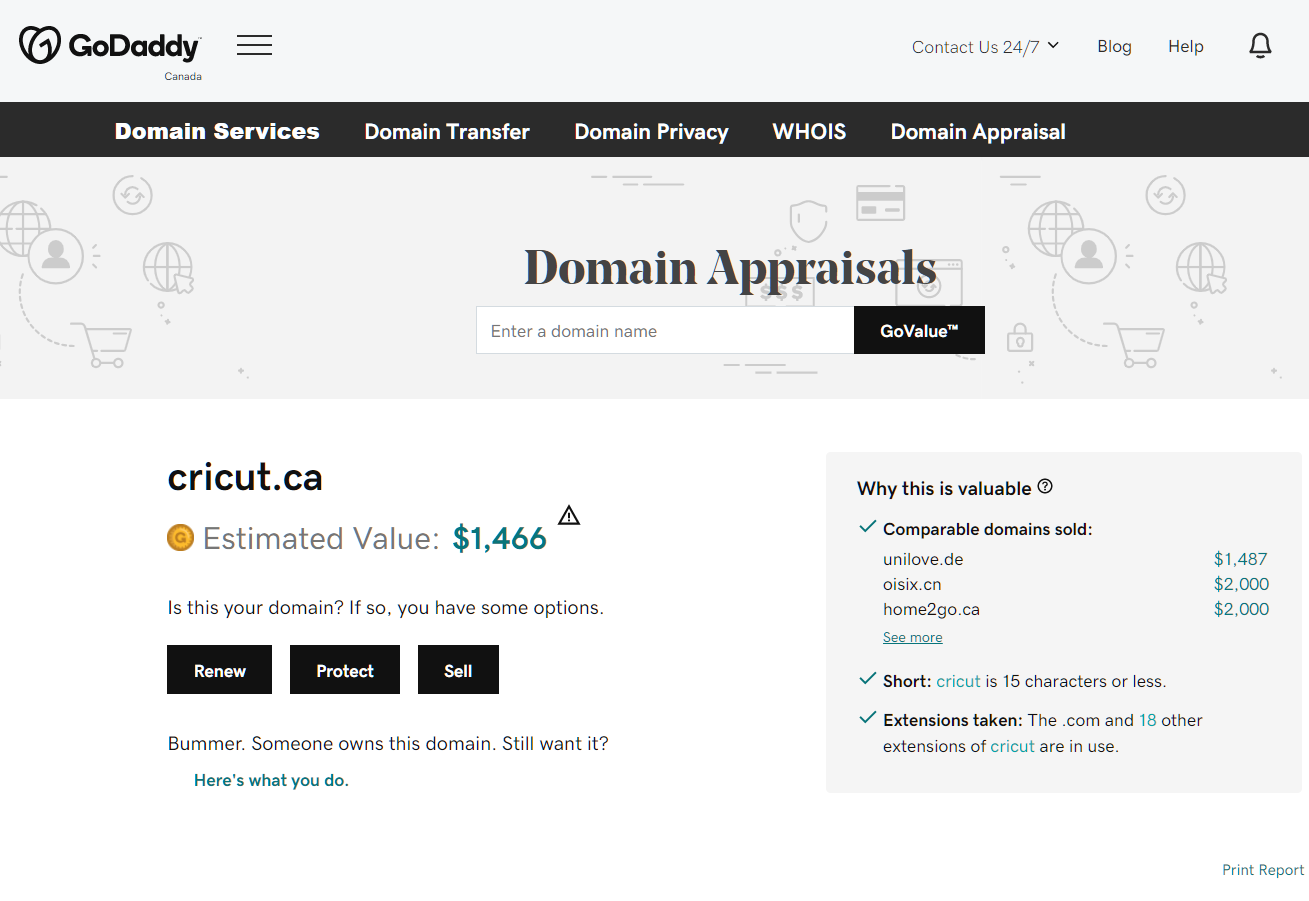This screenshot has height=901, width=1309.
Task: Open the help icon beside Why this is valuable
Action: coord(1045,487)
